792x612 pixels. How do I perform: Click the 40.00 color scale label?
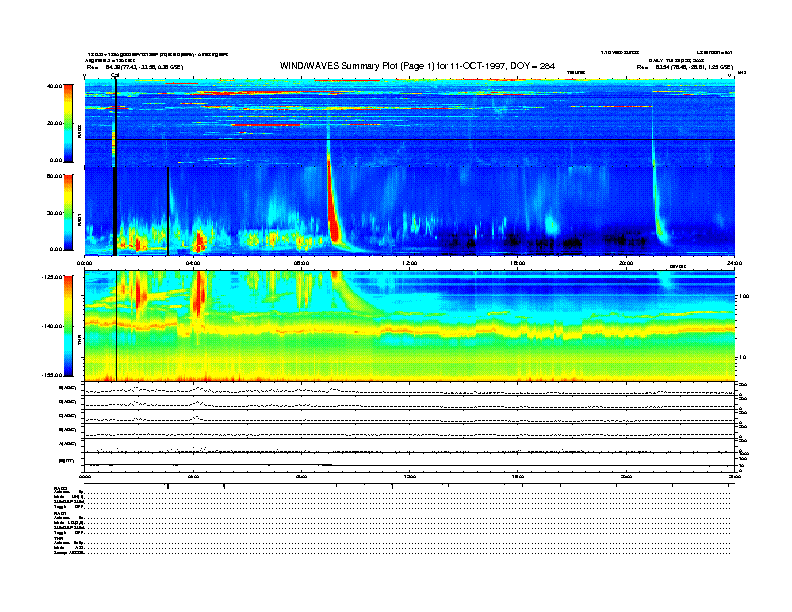point(54,86)
